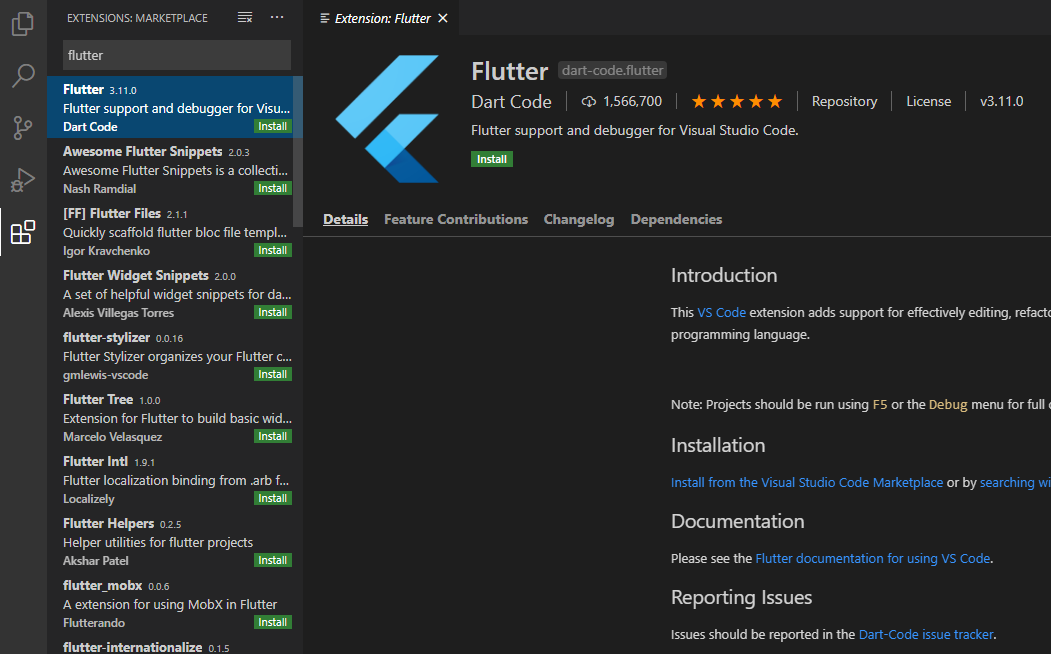
Task: Install Flutter Helpers extension
Action: pos(273,560)
